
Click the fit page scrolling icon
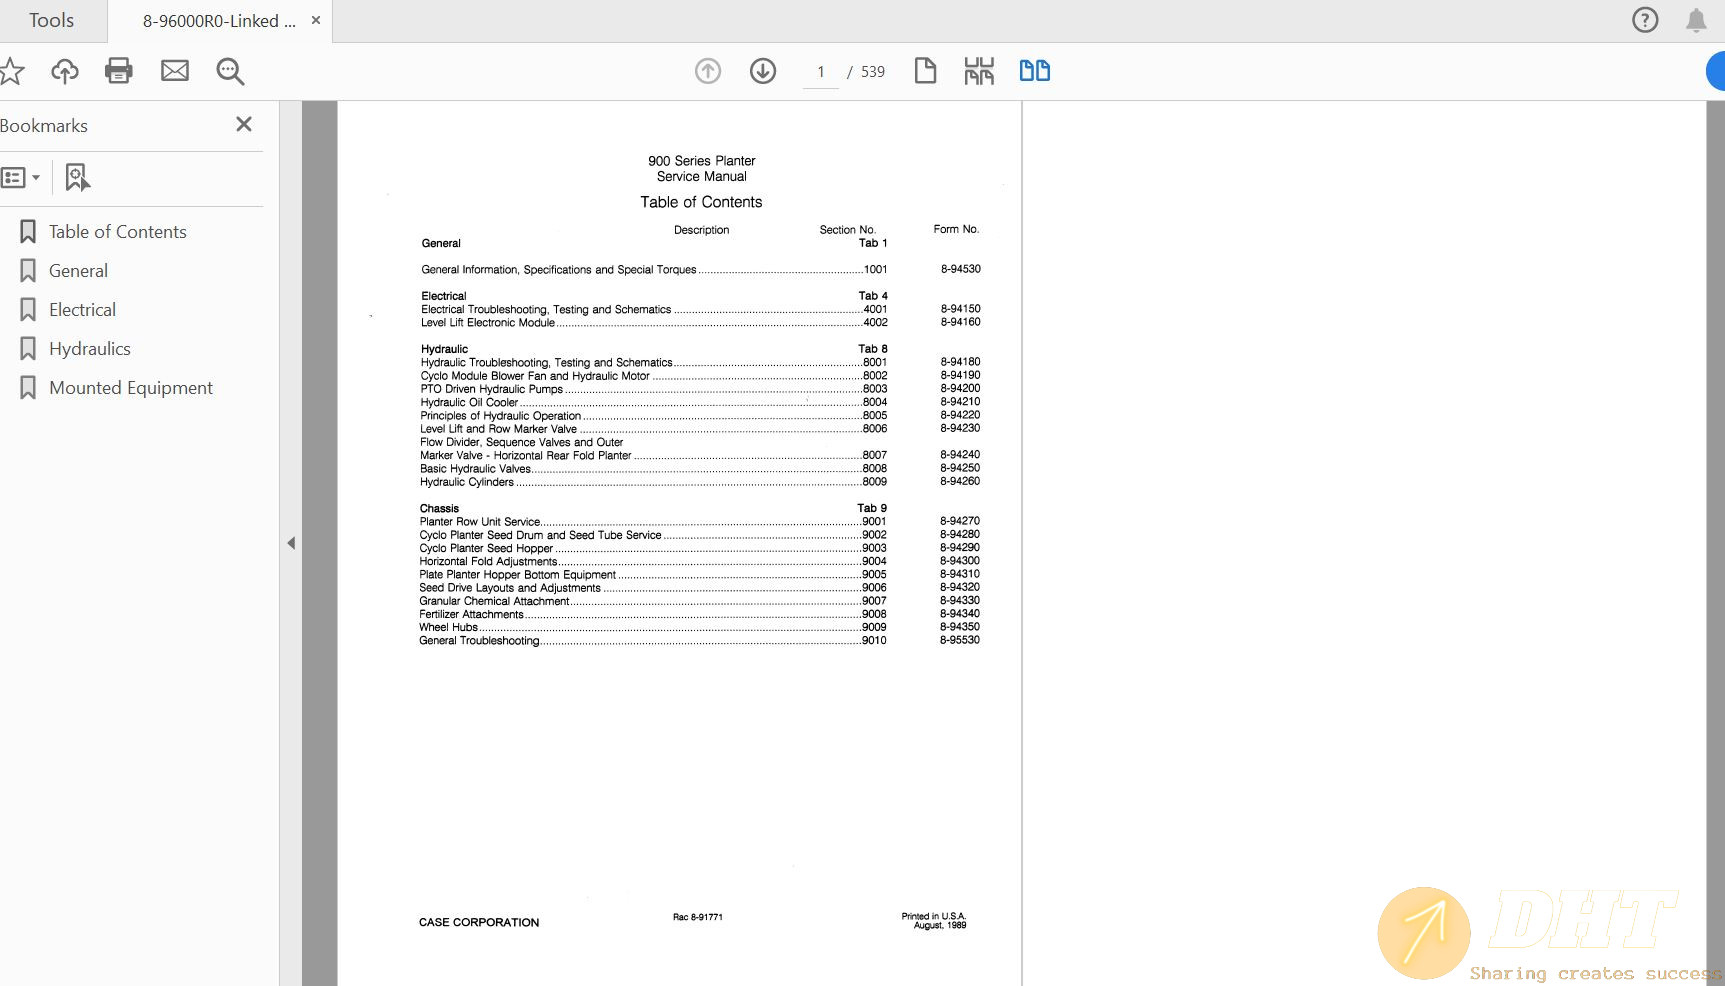coord(979,71)
